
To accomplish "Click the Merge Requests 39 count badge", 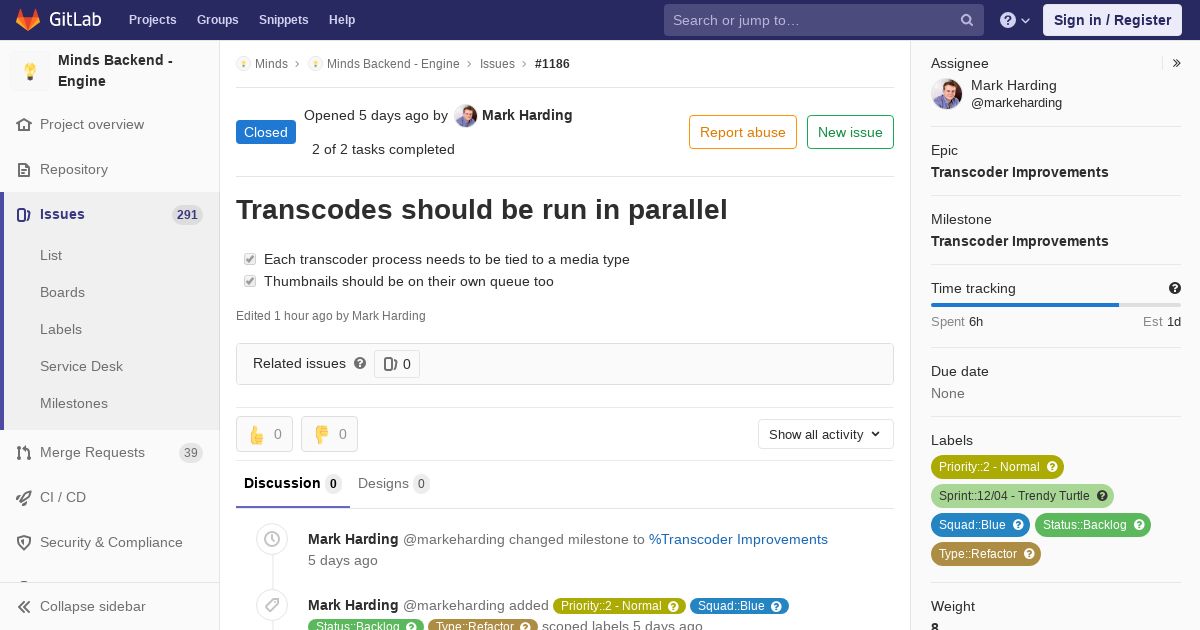I will (191, 453).
